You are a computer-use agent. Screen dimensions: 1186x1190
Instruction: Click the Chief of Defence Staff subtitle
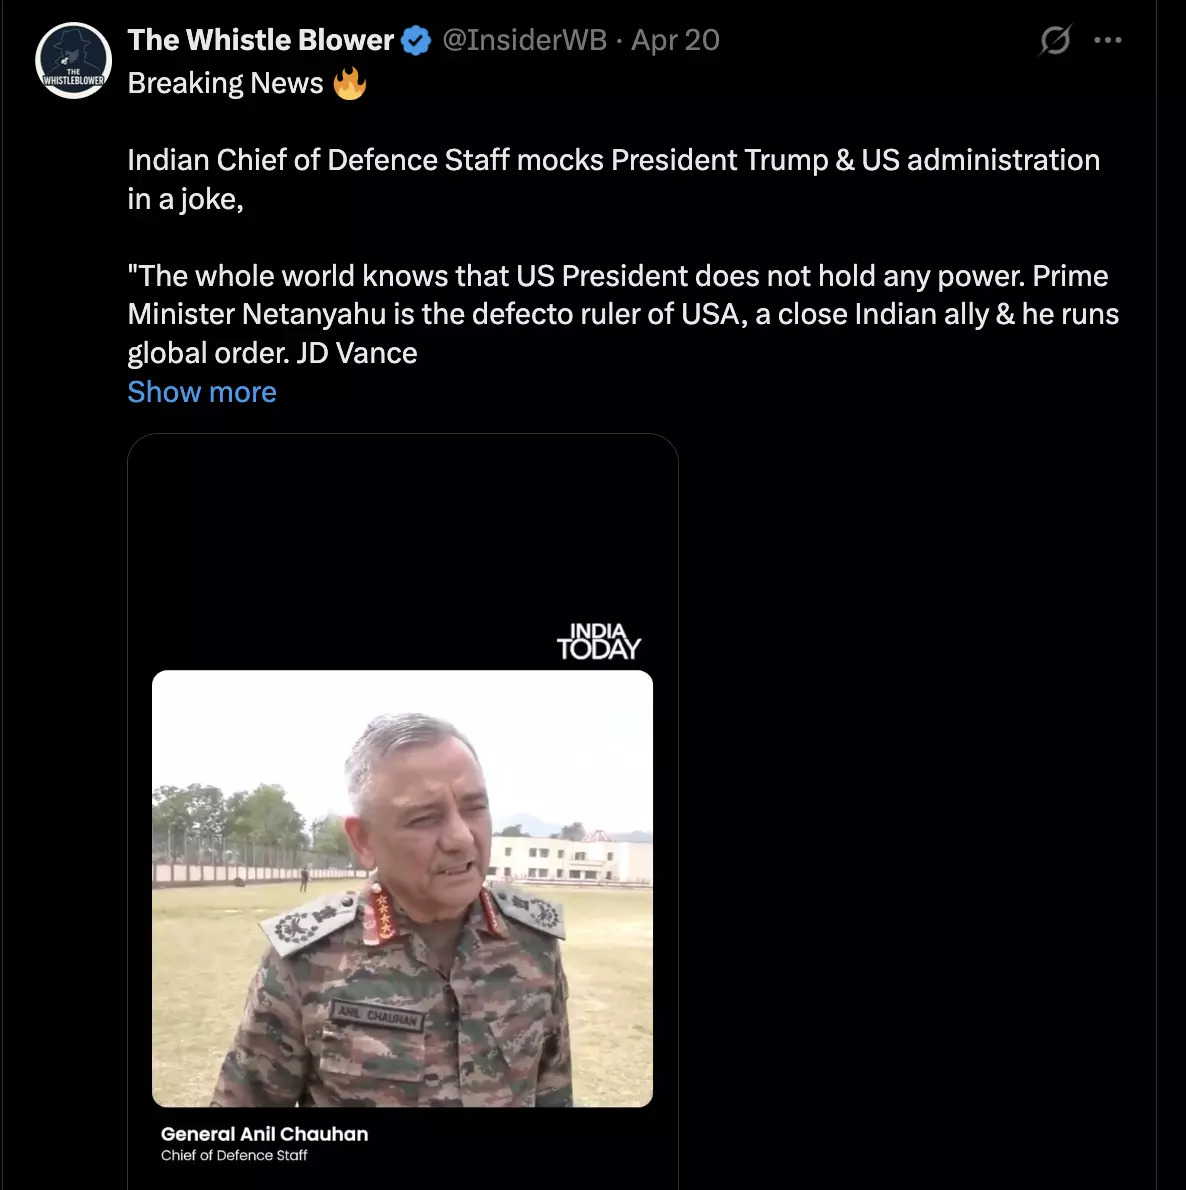pos(234,1155)
